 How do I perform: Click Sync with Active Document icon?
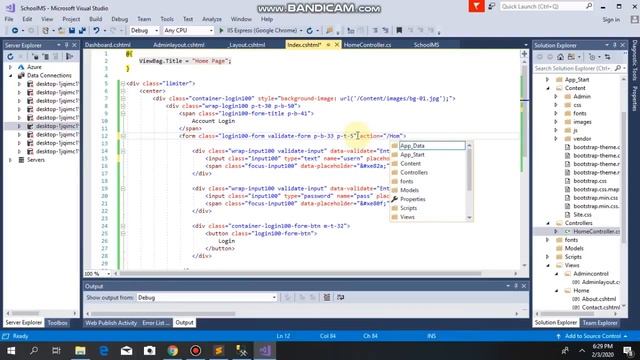click(608, 57)
